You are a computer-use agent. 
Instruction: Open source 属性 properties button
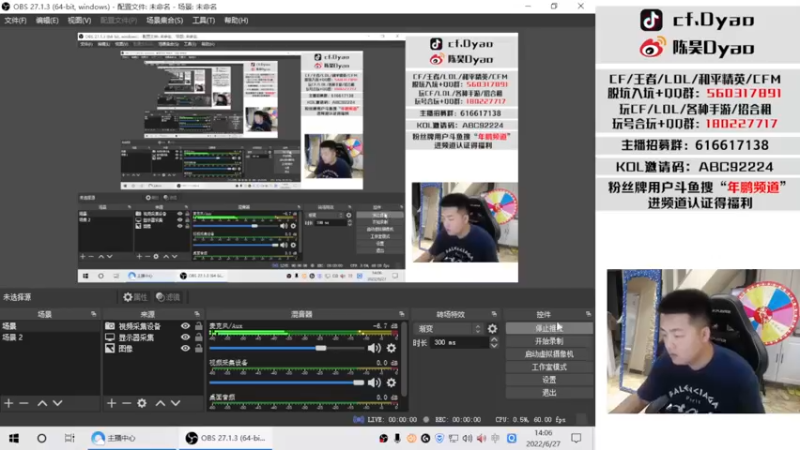(135, 297)
